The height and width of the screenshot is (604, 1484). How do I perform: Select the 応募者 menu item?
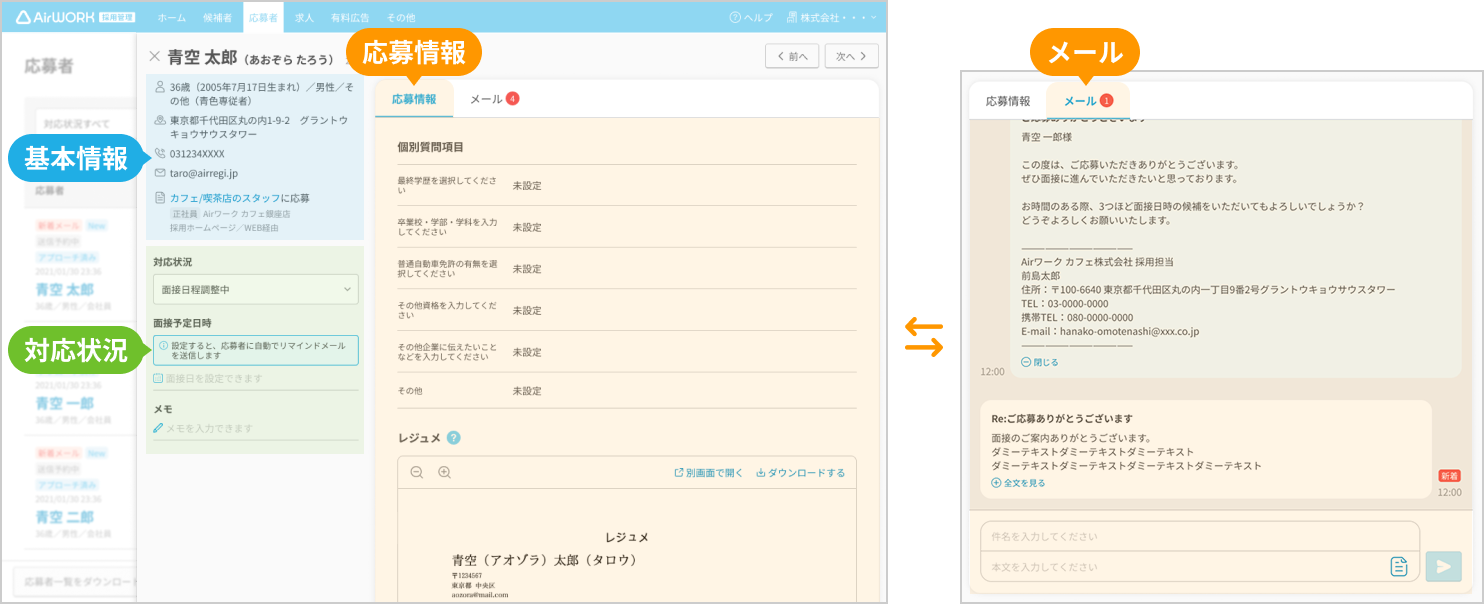click(263, 18)
